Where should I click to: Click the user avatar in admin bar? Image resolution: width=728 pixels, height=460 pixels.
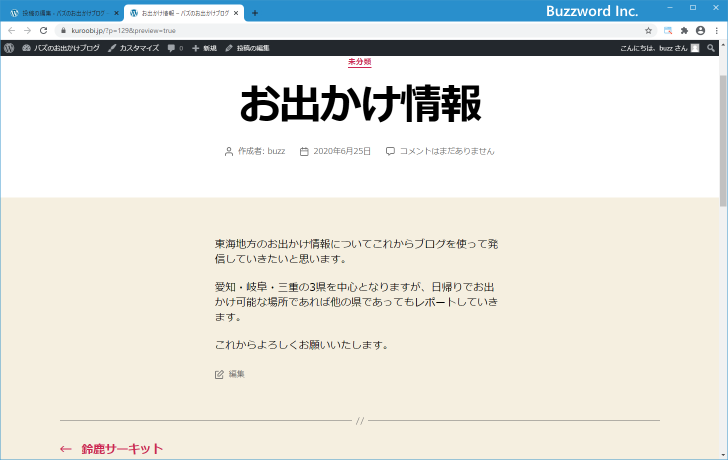[x=695, y=48]
